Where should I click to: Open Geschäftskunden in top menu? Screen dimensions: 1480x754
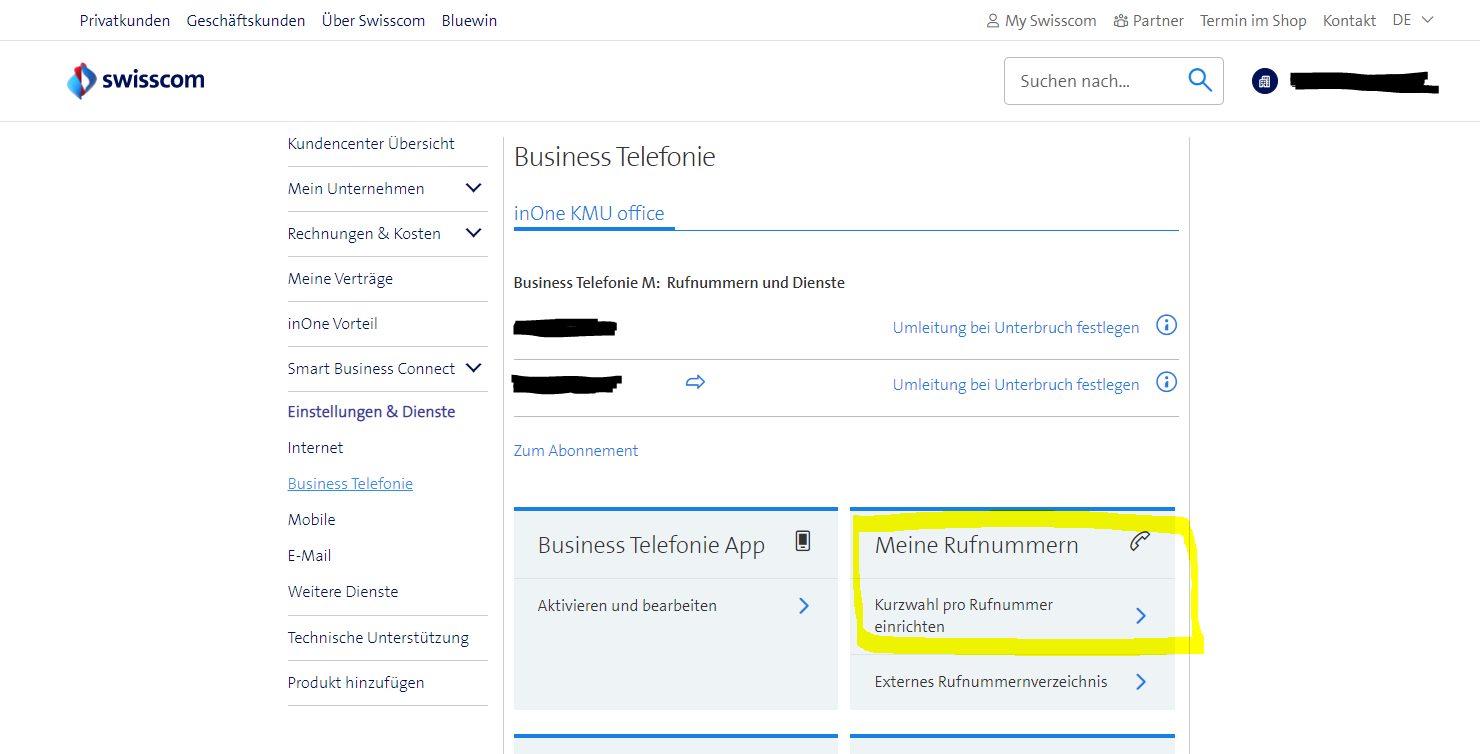coord(246,20)
